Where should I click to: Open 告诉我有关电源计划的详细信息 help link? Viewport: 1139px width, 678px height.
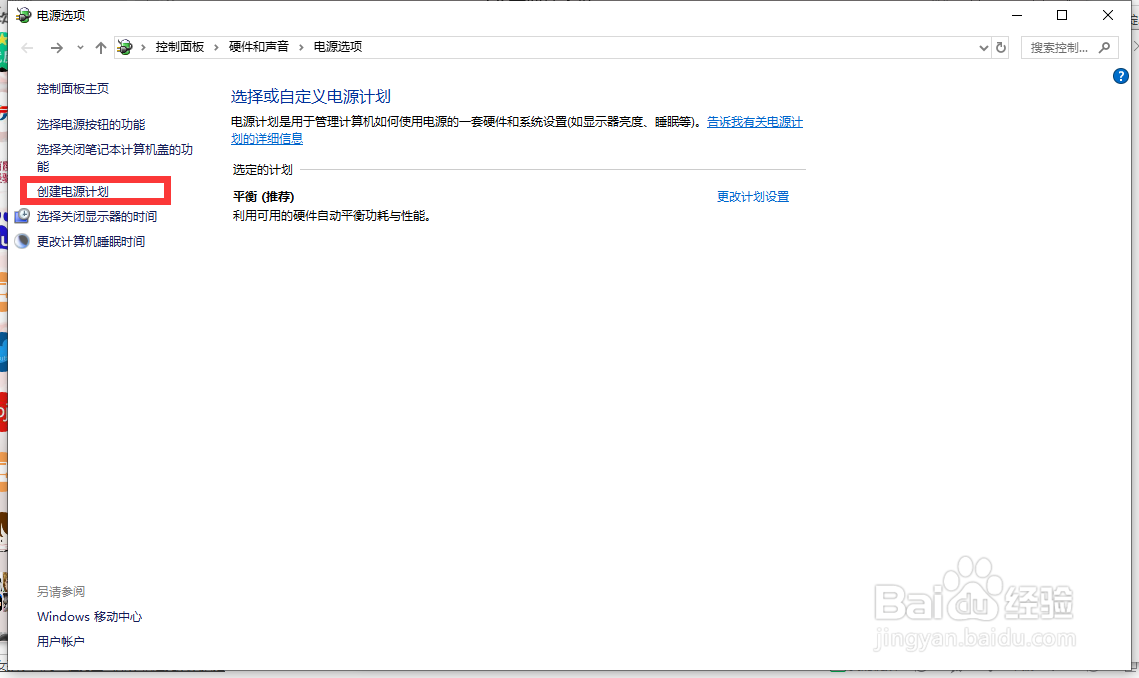pos(755,121)
